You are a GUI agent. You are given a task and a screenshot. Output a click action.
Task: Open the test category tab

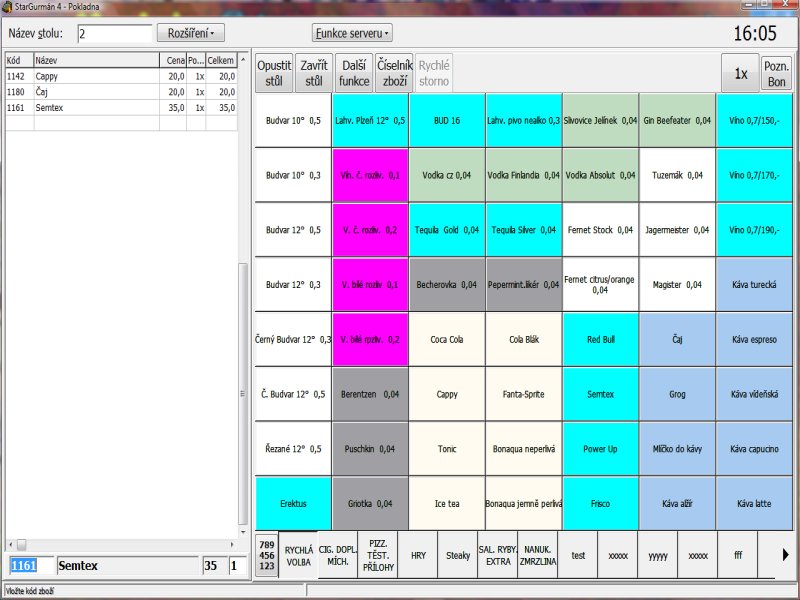tap(578, 555)
